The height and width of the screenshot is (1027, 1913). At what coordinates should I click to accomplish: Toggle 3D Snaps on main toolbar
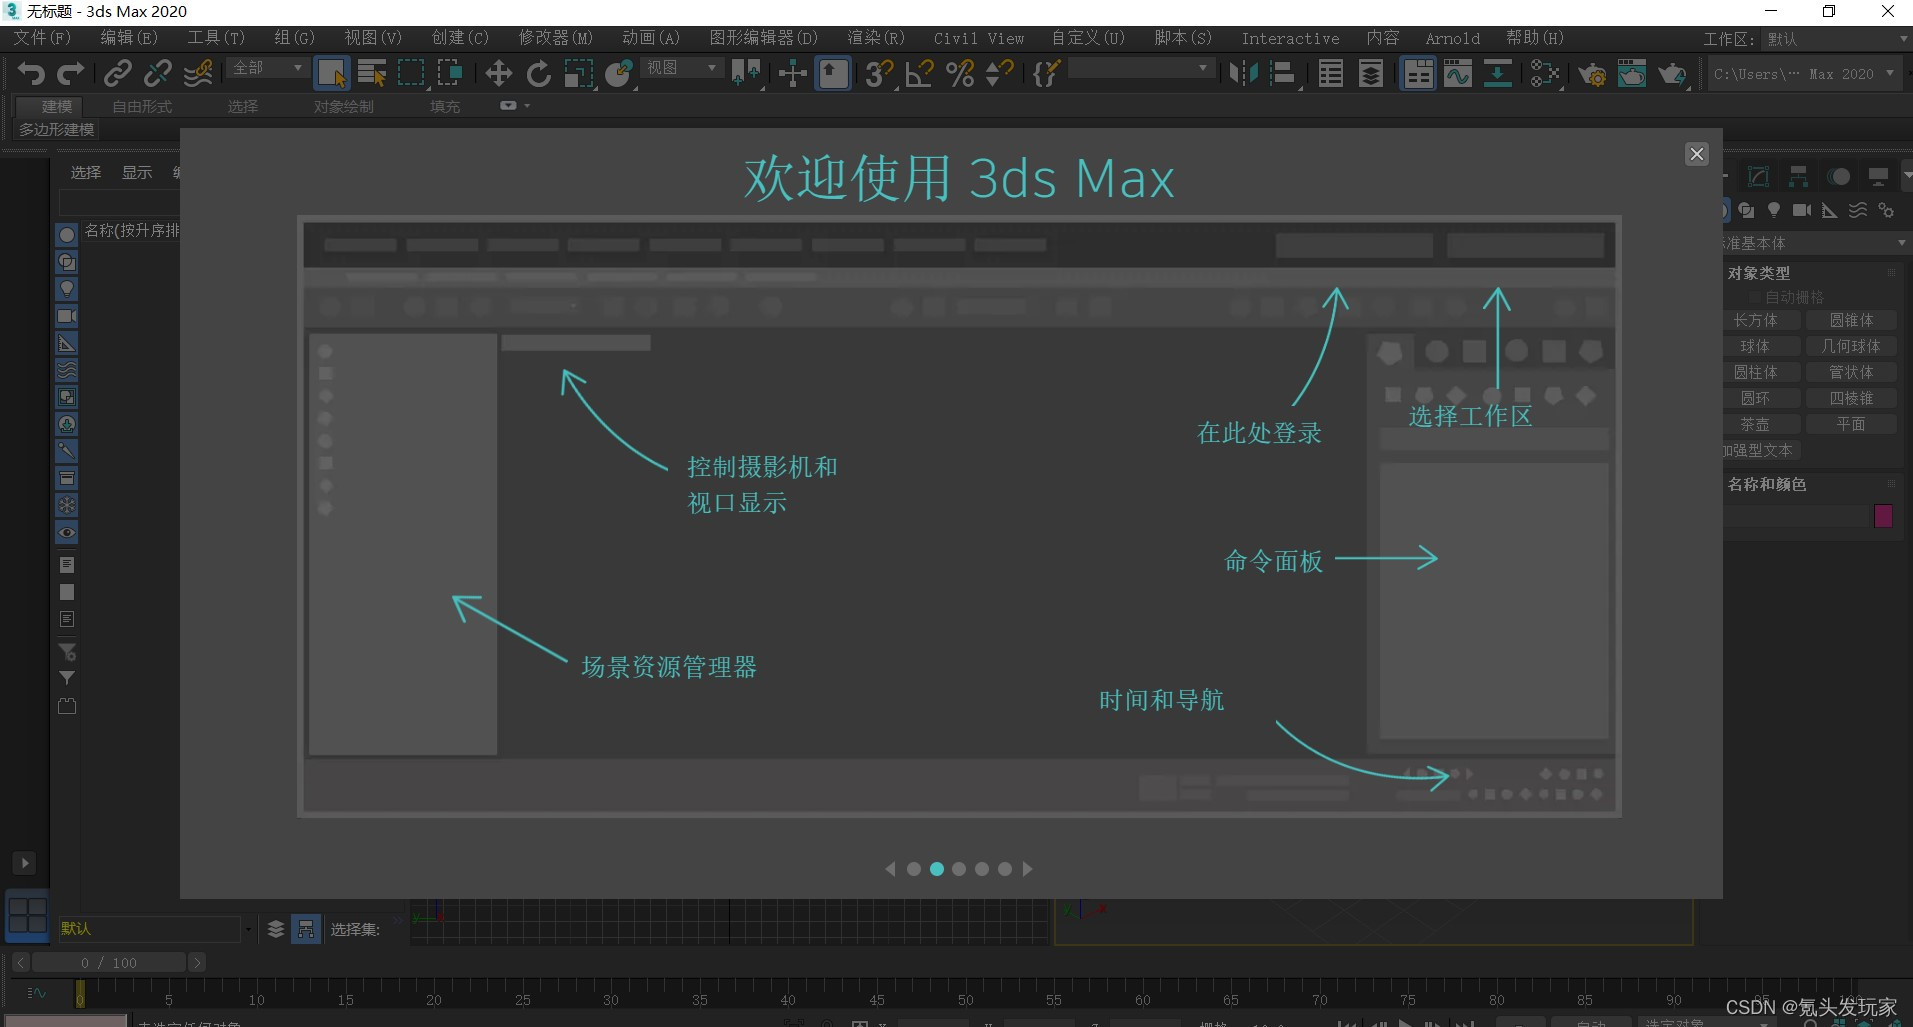[x=879, y=73]
